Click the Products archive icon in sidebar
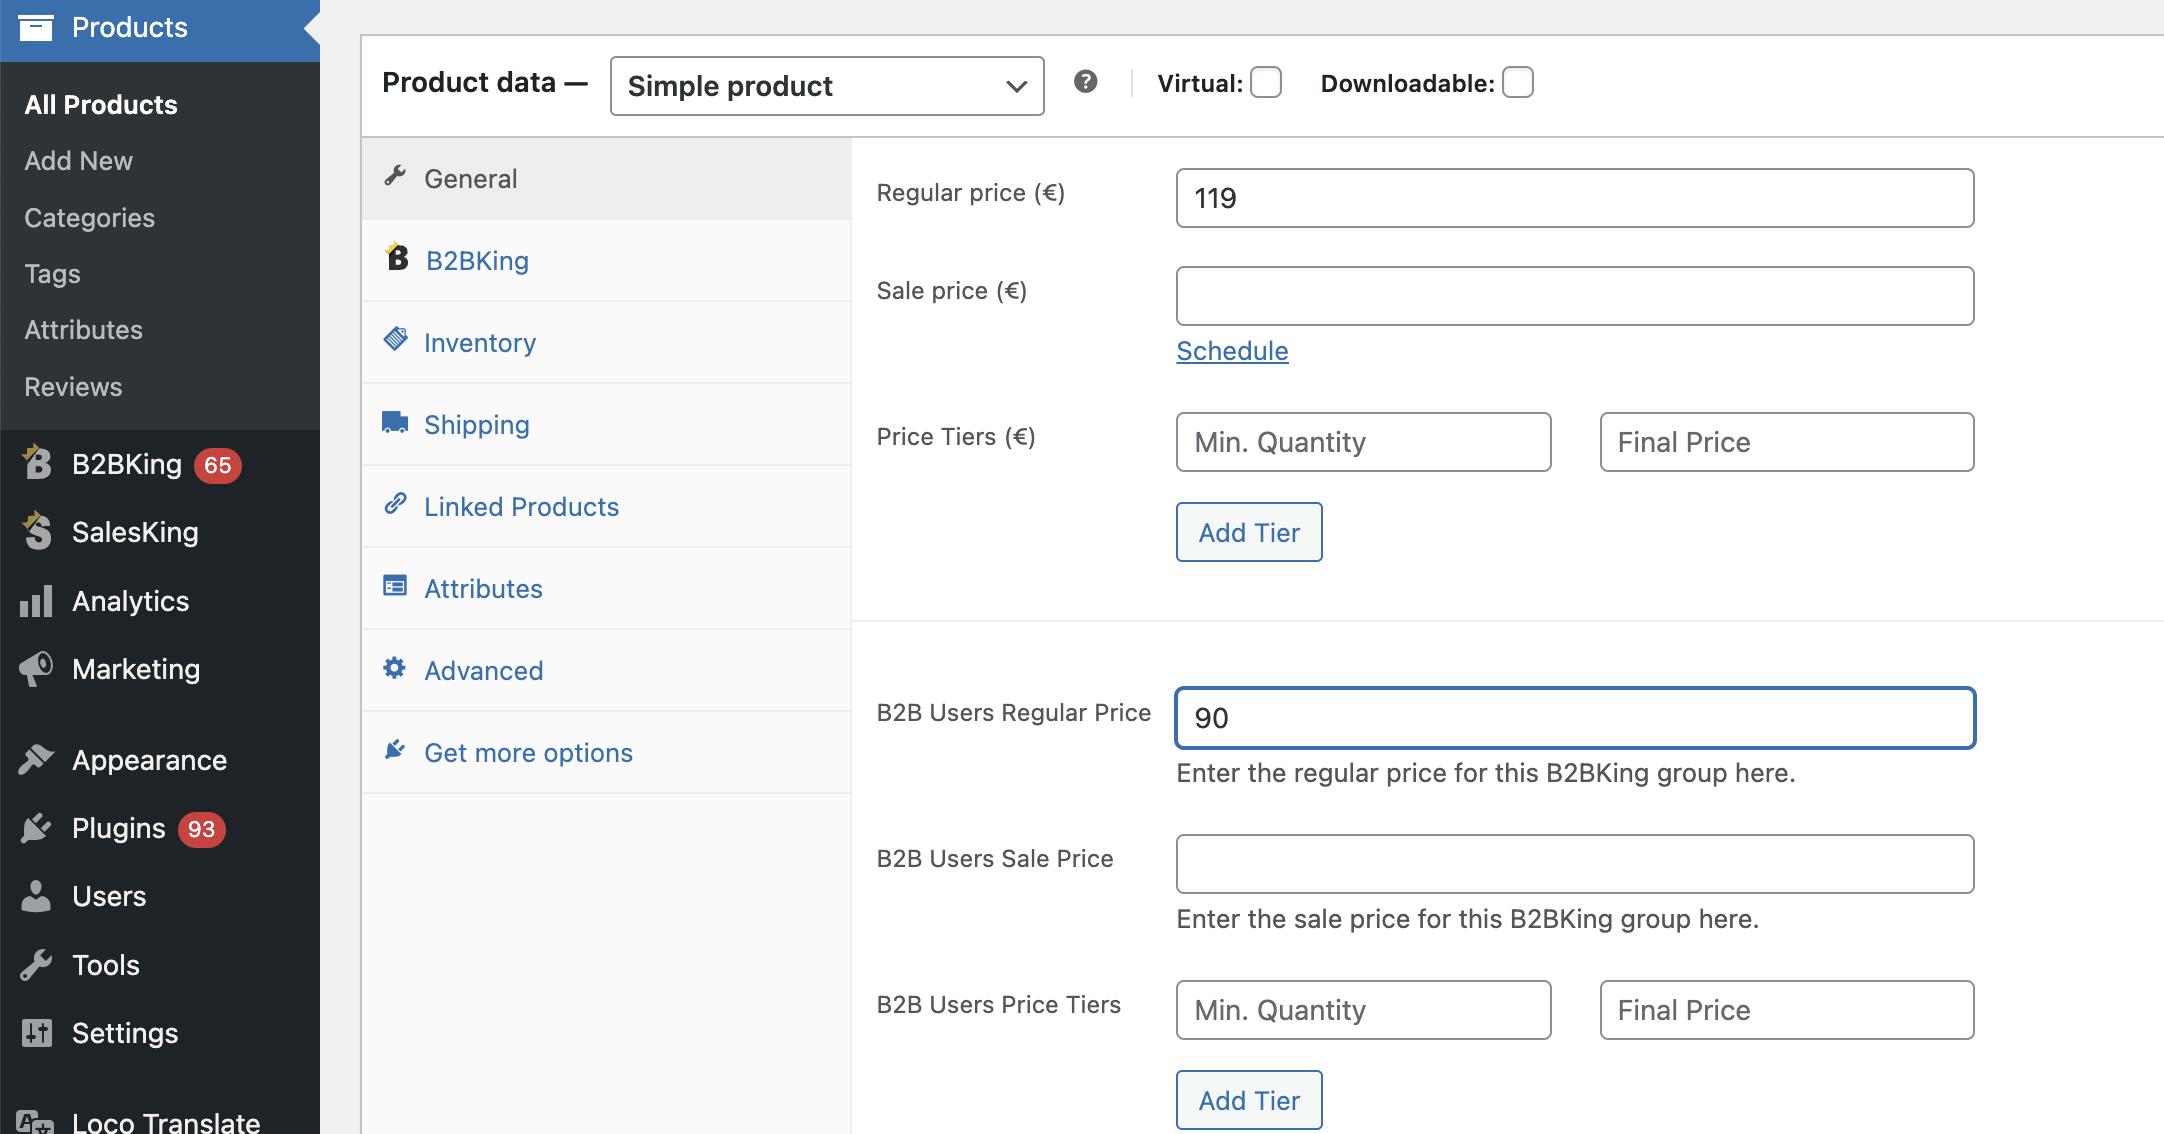 pos(36,27)
